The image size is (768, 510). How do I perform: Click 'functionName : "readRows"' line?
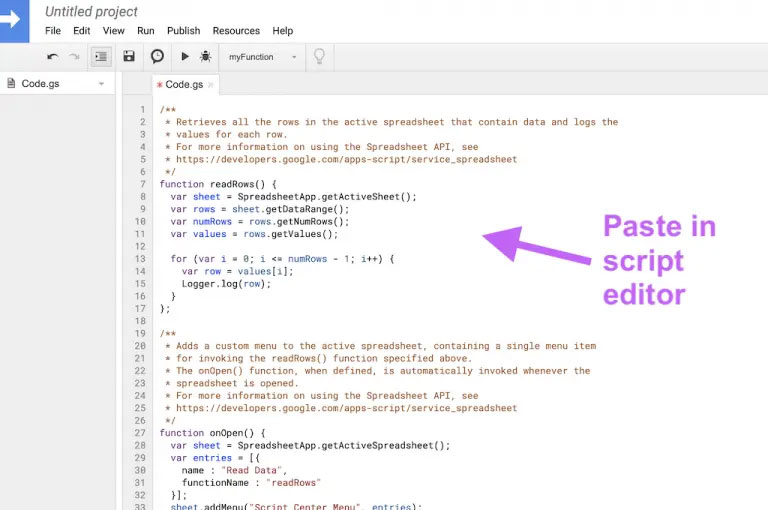[251, 483]
